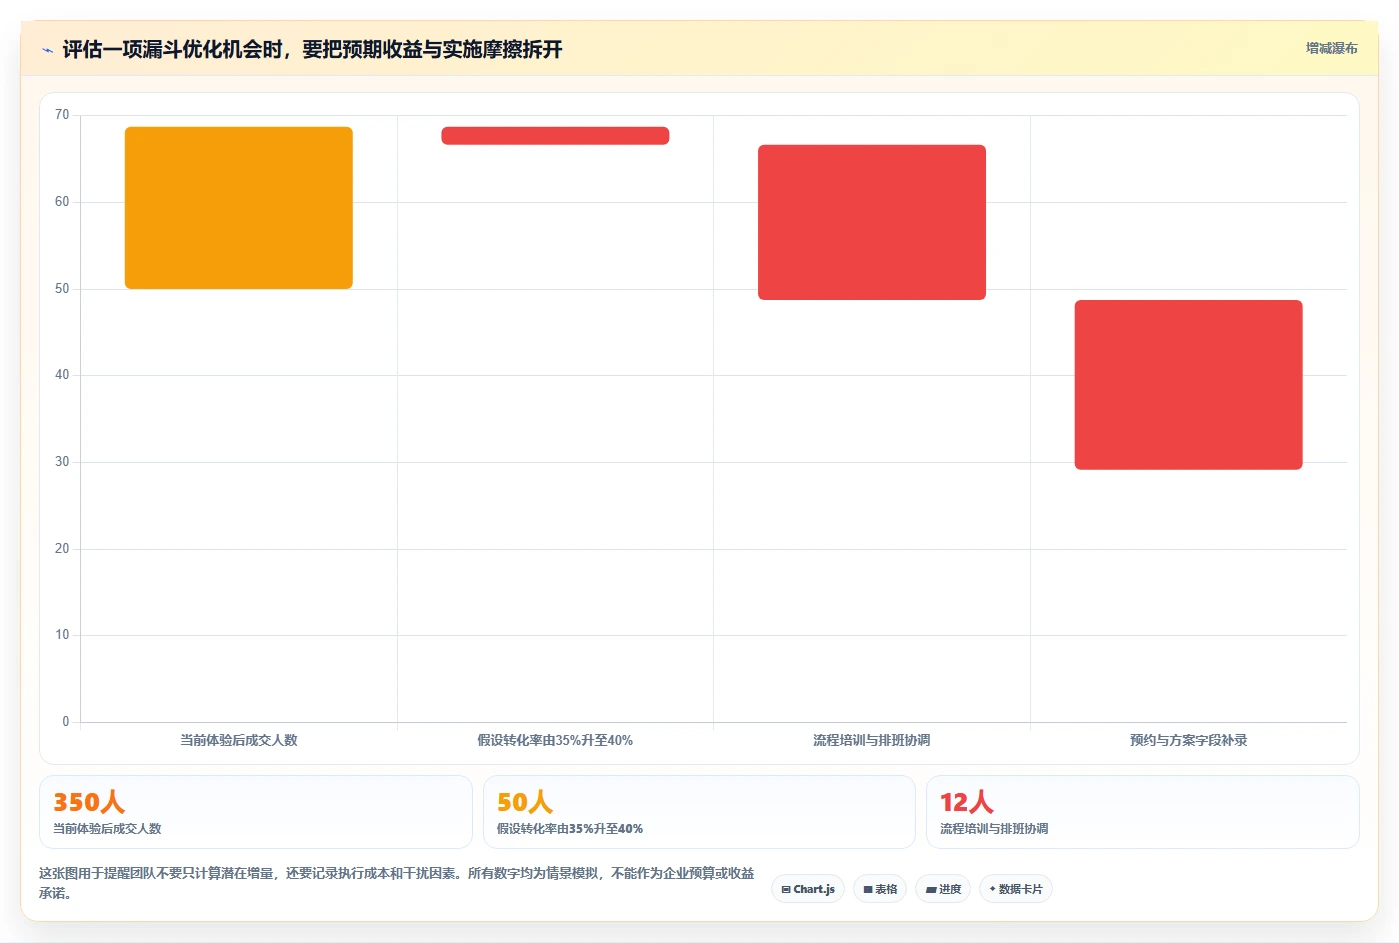Image resolution: width=1399 pixels, height=943 pixels.
Task: Open the 50人 data card
Action: 699,812
